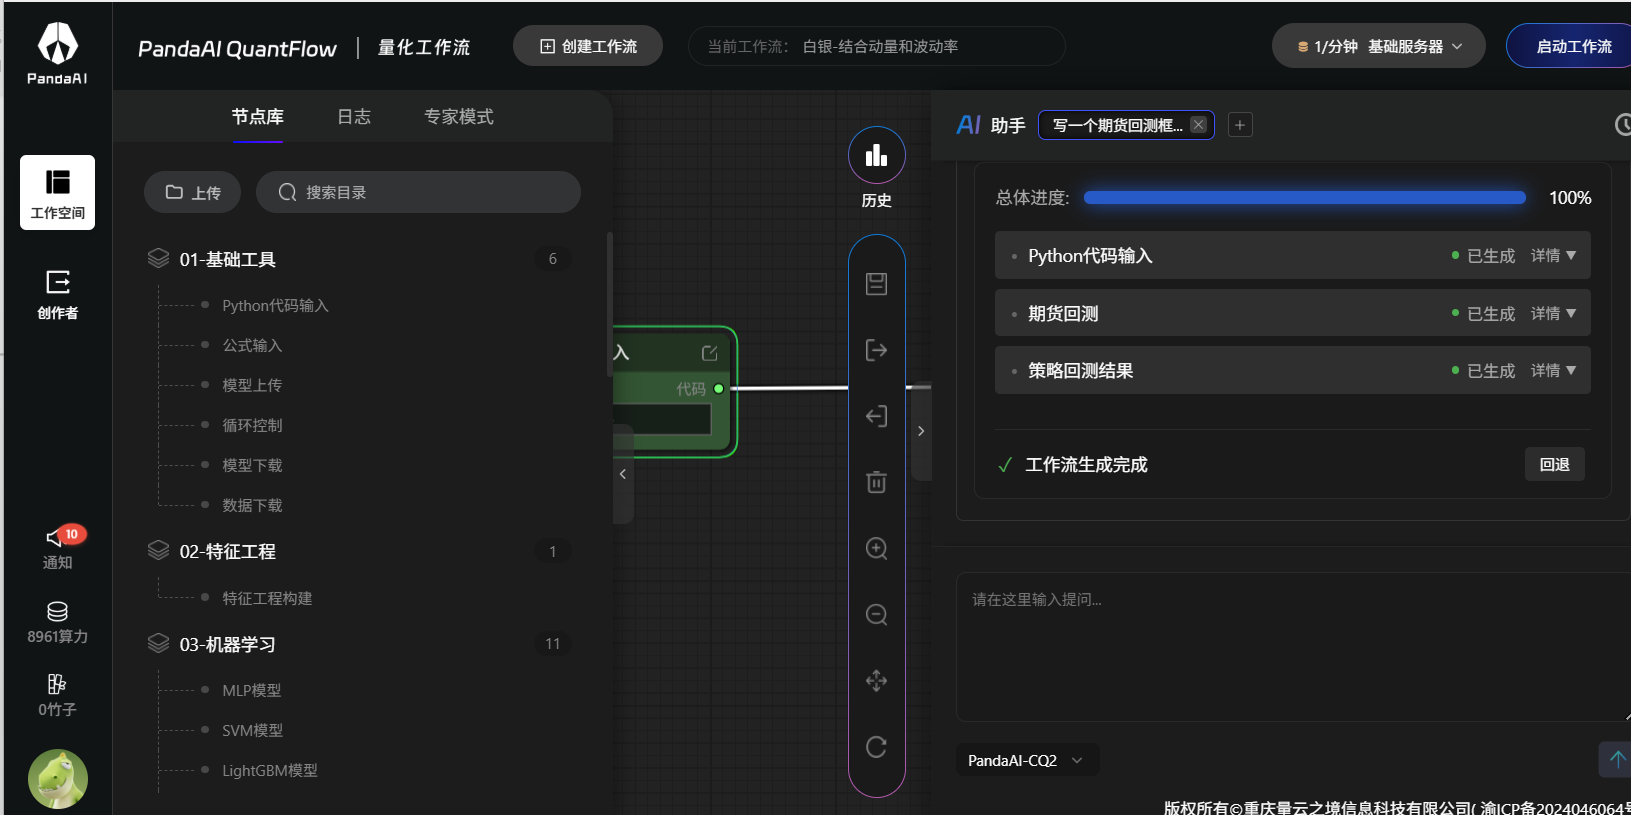The width and height of the screenshot is (1631, 815).
Task: Switch to the 专家模式 tab
Action: (459, 117)
